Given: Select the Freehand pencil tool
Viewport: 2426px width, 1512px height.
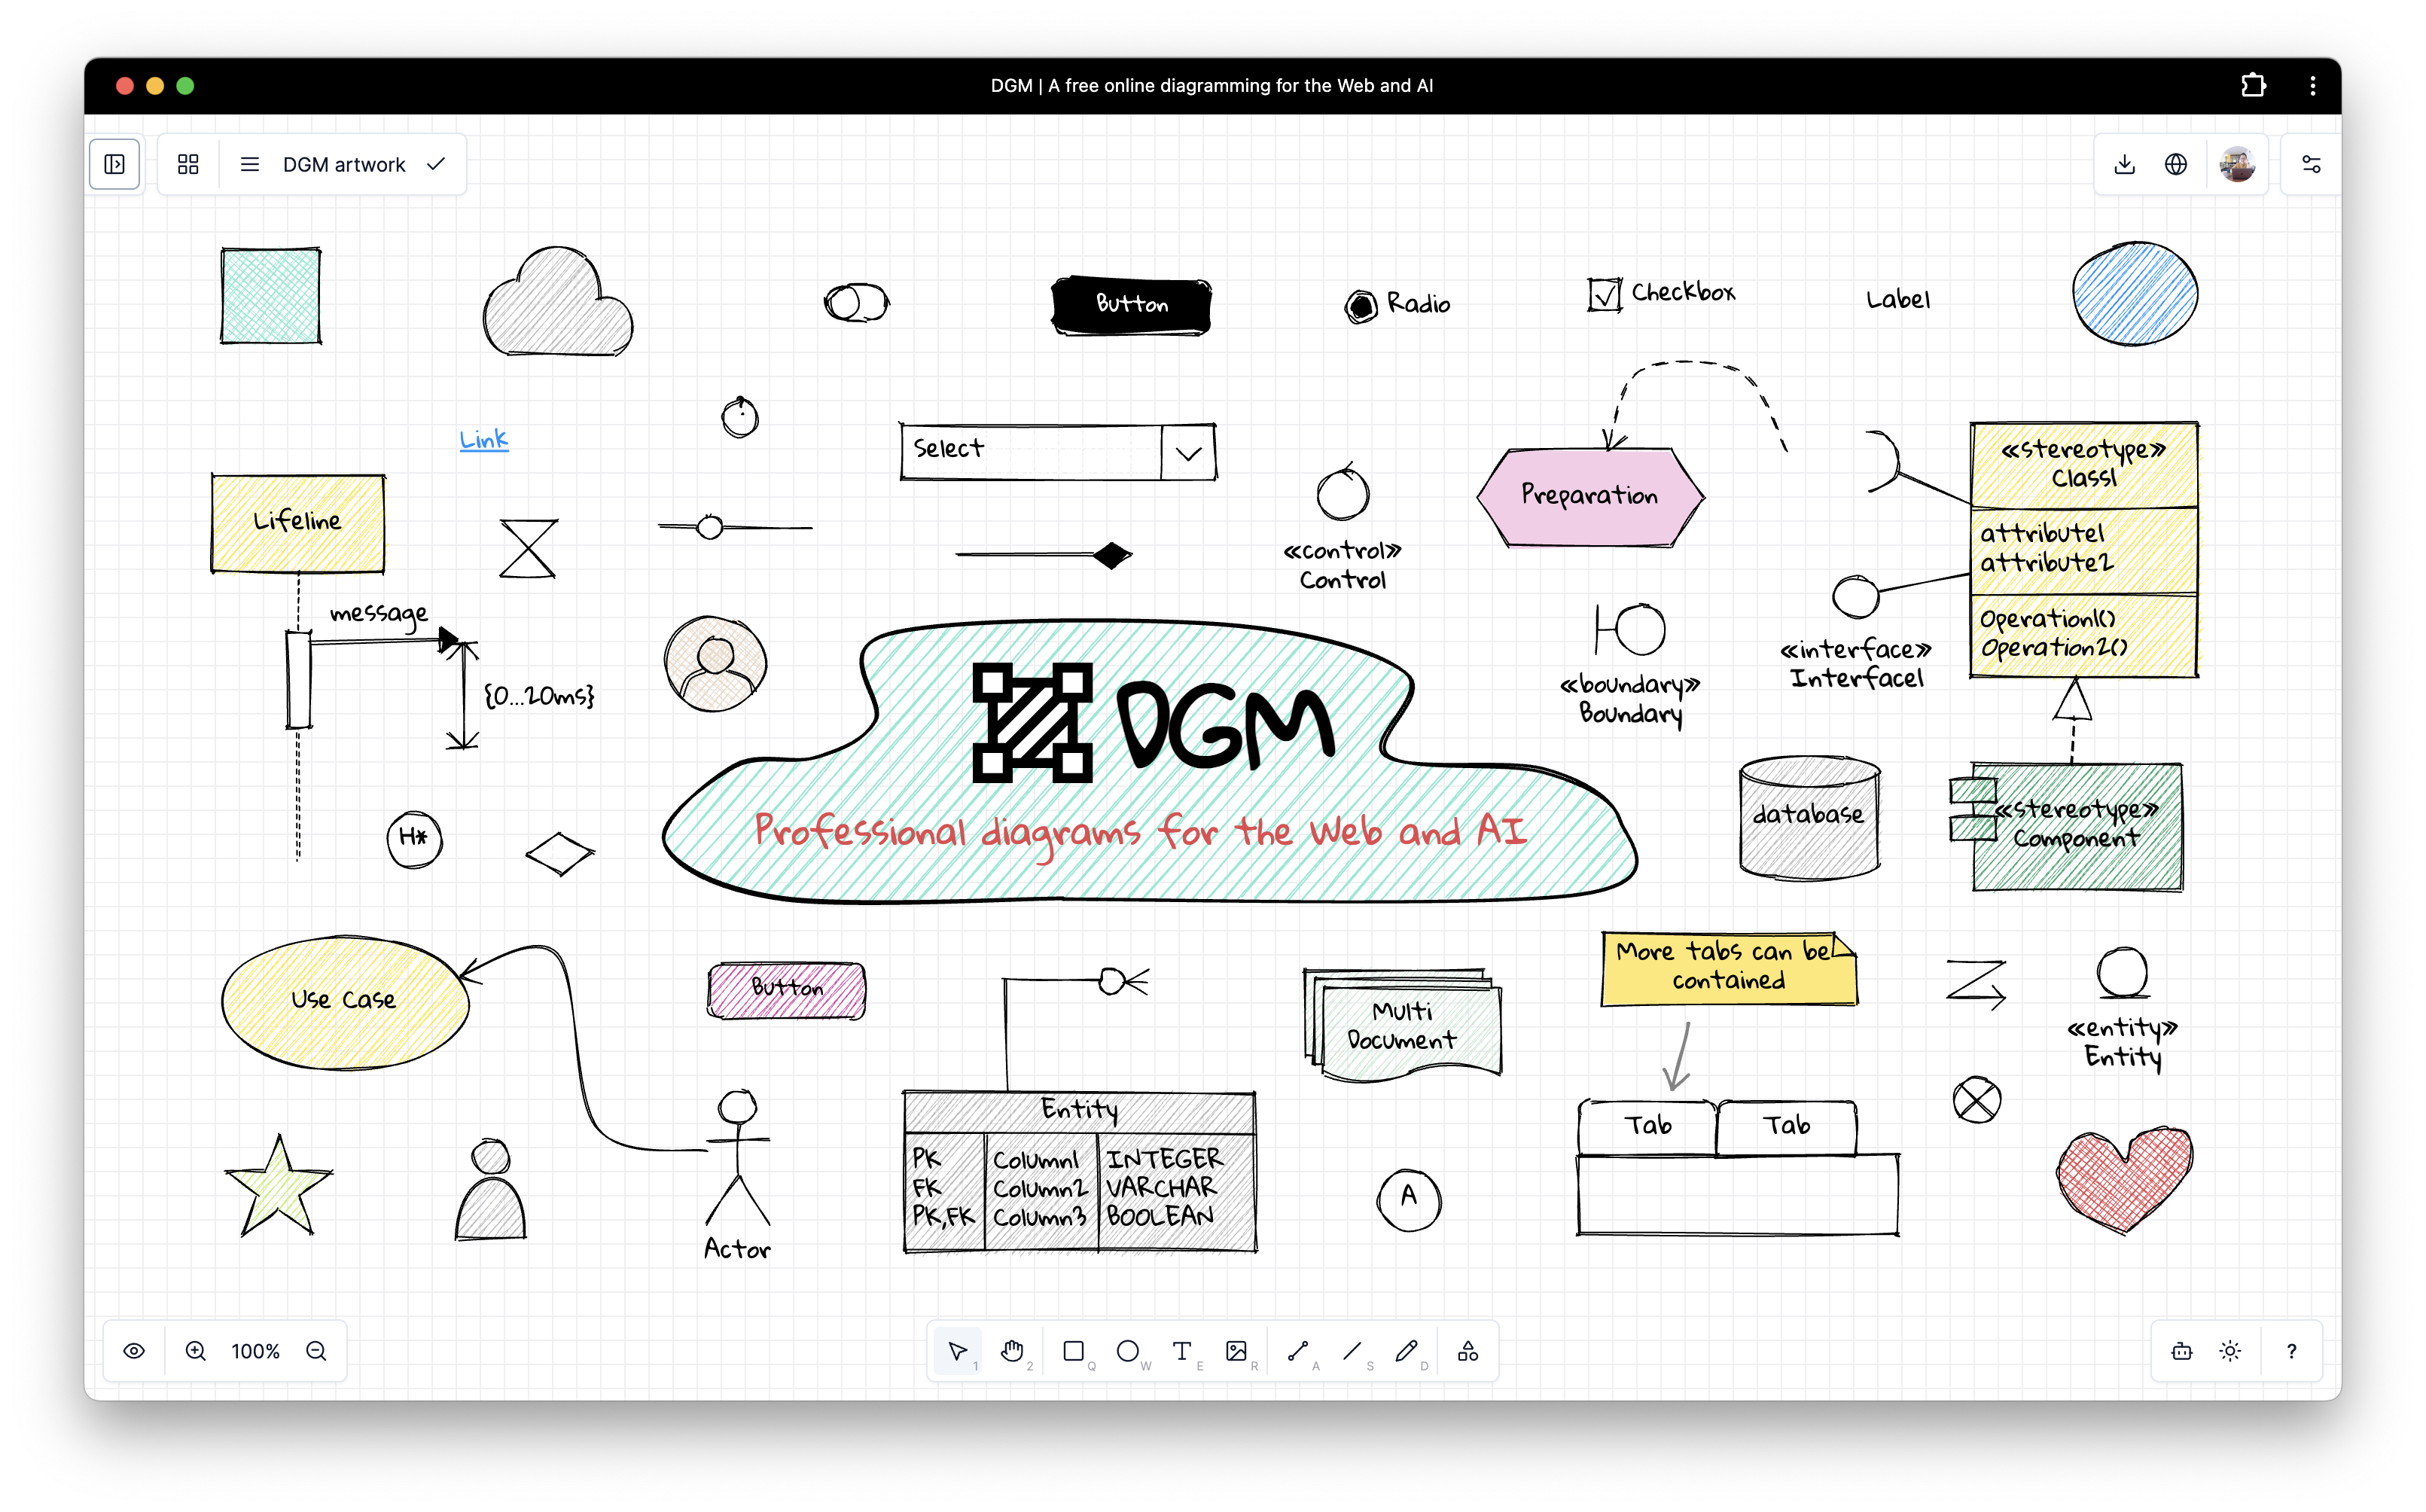Looking at the screenshot, I should 1407,1351.
